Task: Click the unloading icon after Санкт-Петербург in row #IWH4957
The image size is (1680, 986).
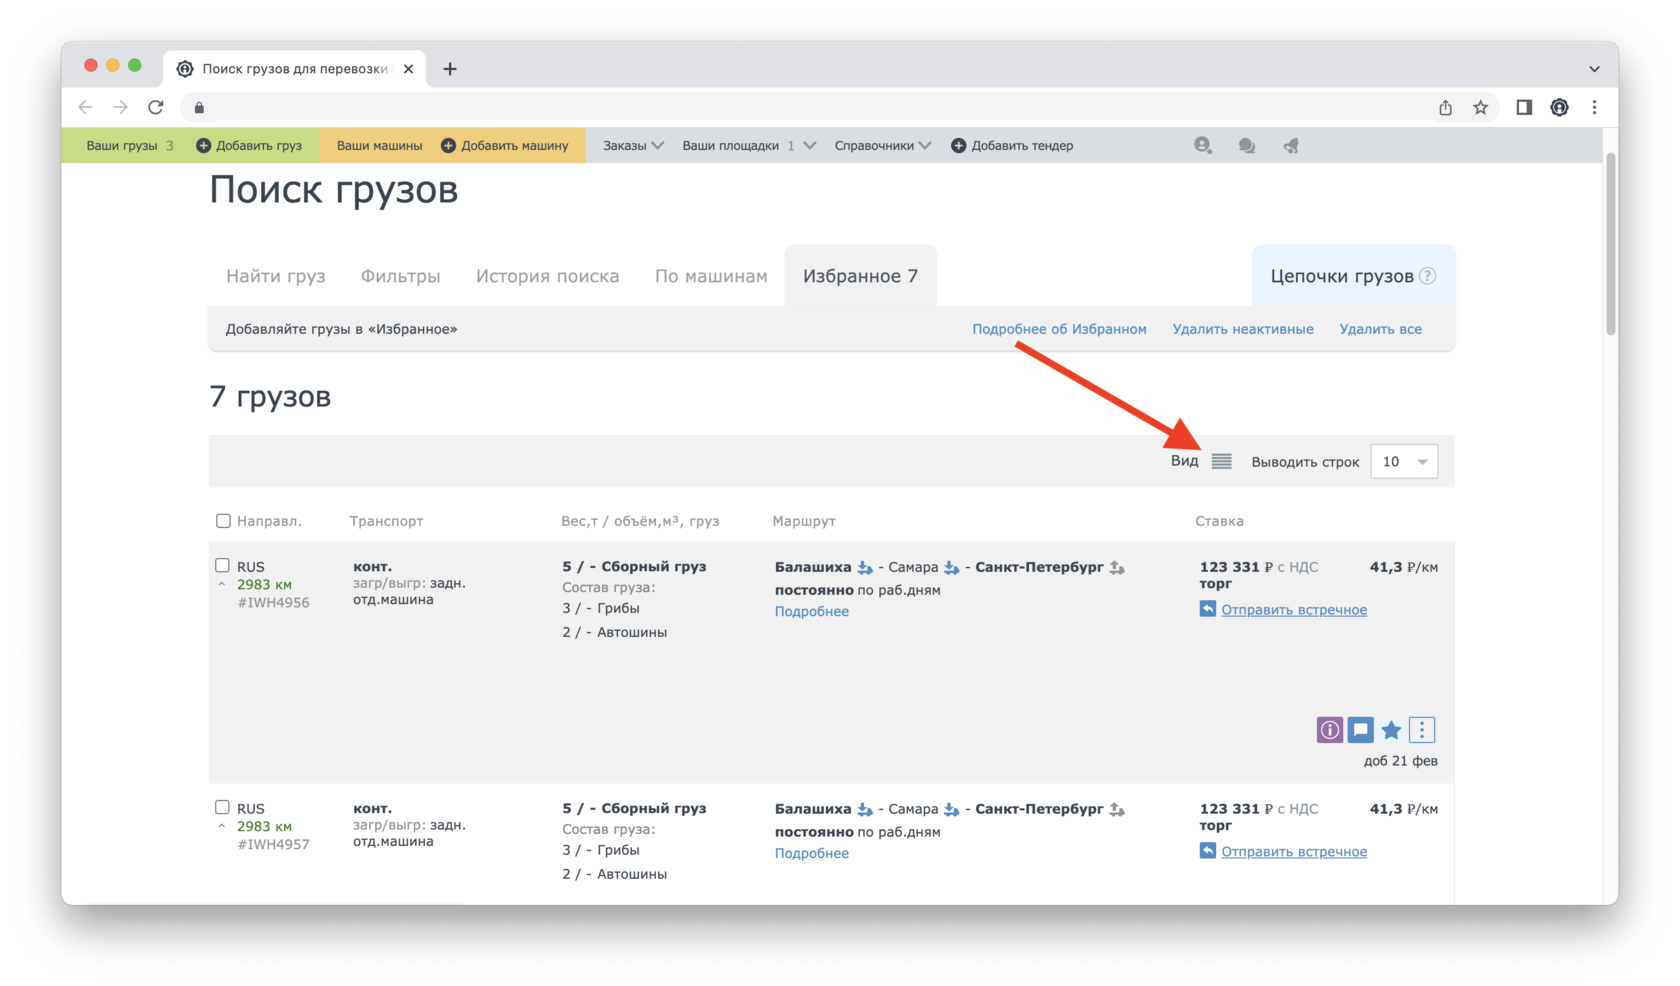Action: 1117,810
